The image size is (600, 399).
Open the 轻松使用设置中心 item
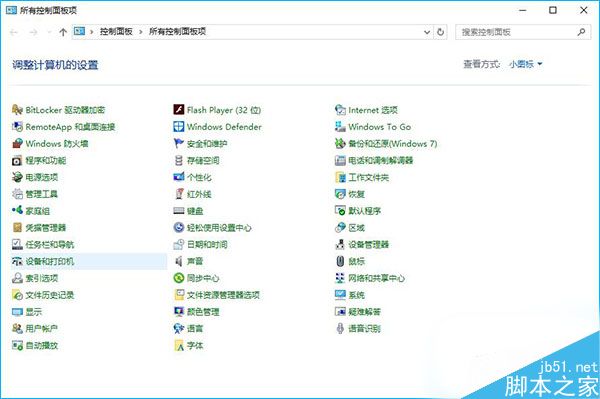212,228
